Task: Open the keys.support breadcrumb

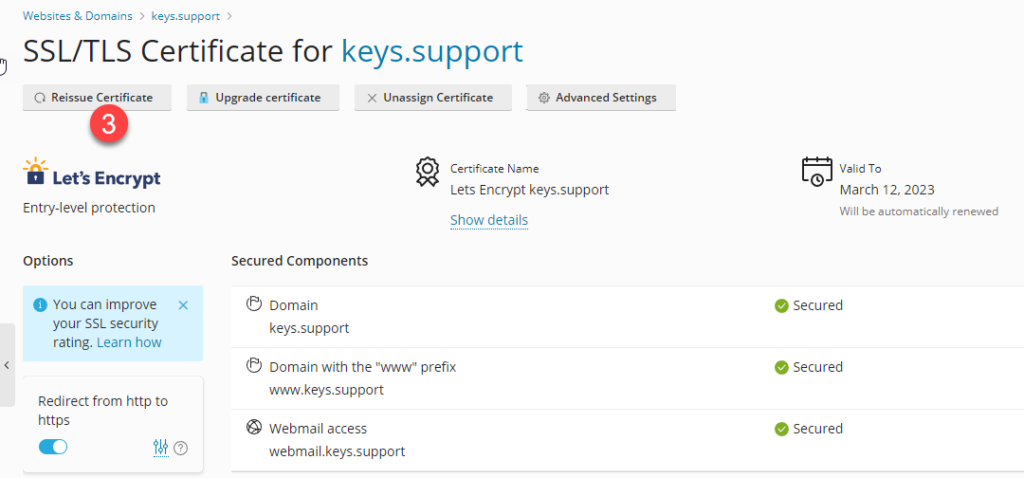Action: [x=187, y=16]
